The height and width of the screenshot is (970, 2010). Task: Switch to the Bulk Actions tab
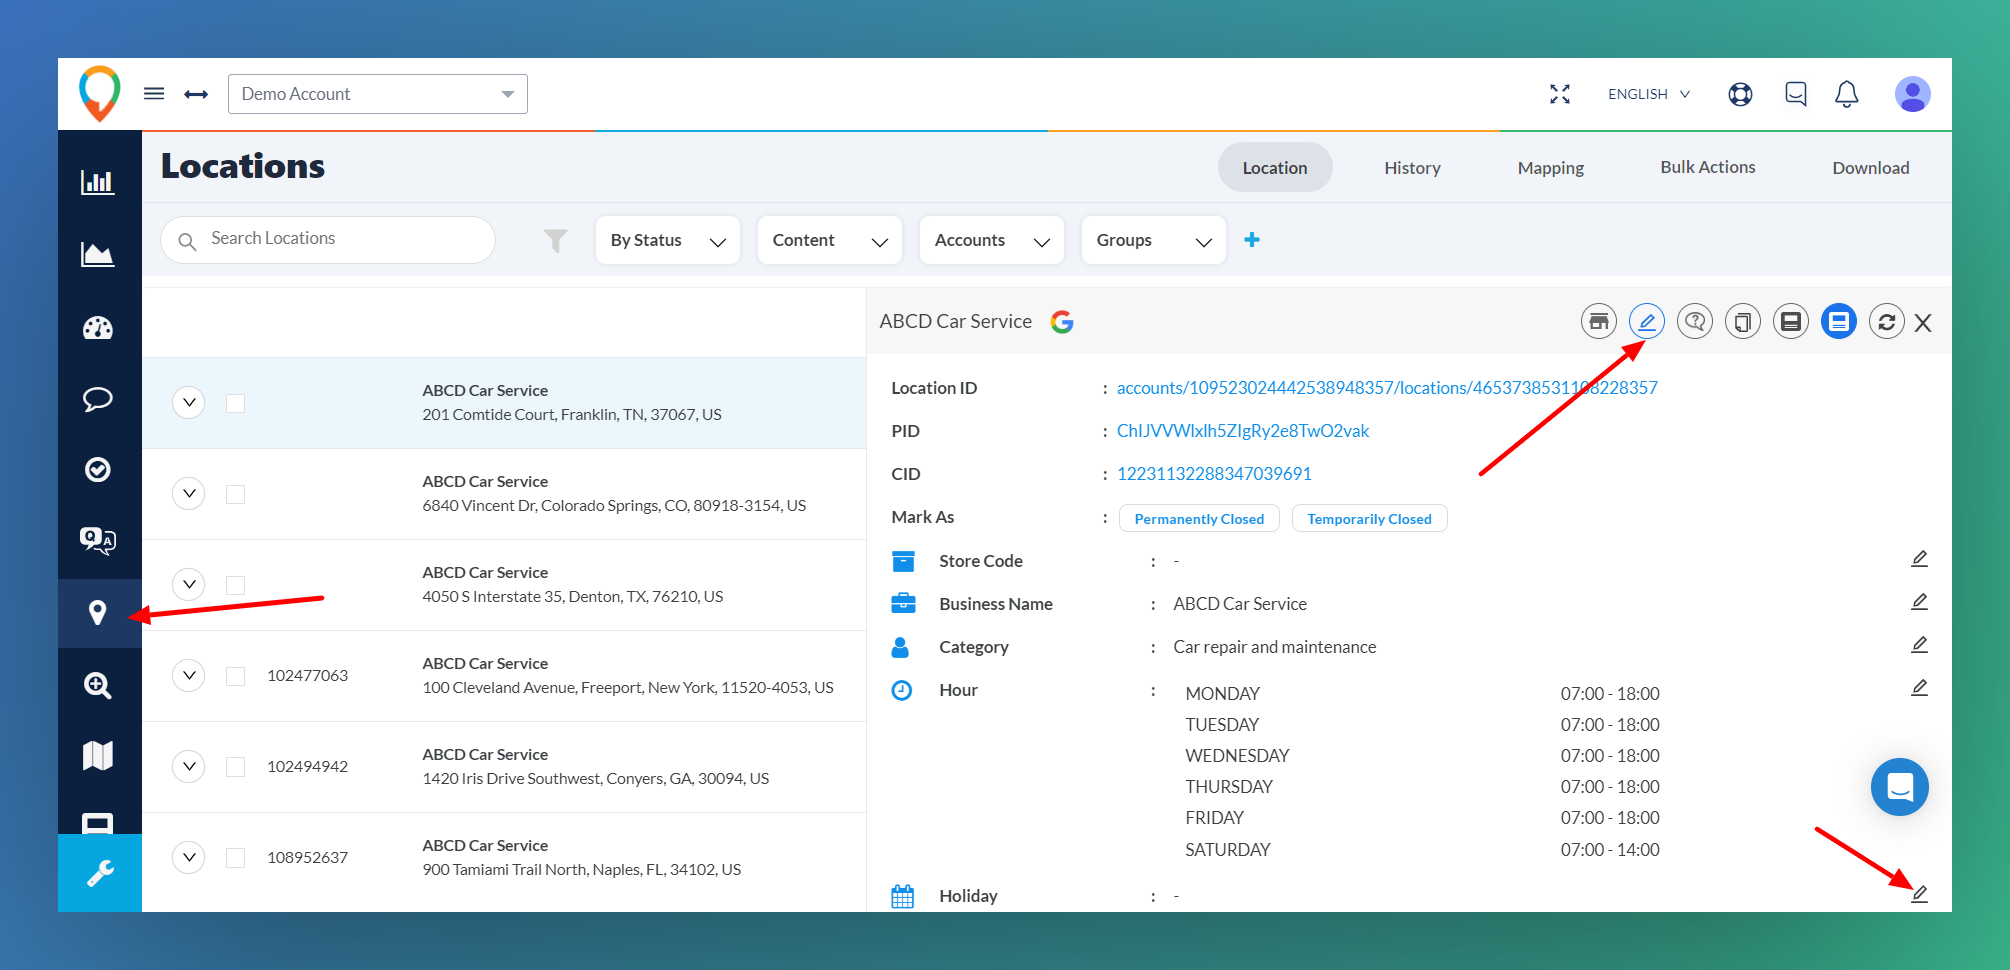[x=1708, y=168]
